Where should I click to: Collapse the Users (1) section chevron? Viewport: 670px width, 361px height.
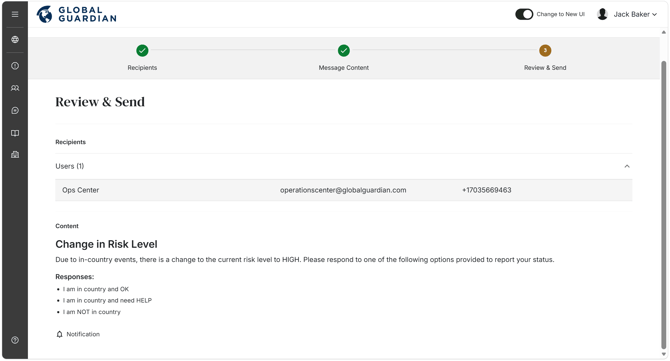pos(627,166)
